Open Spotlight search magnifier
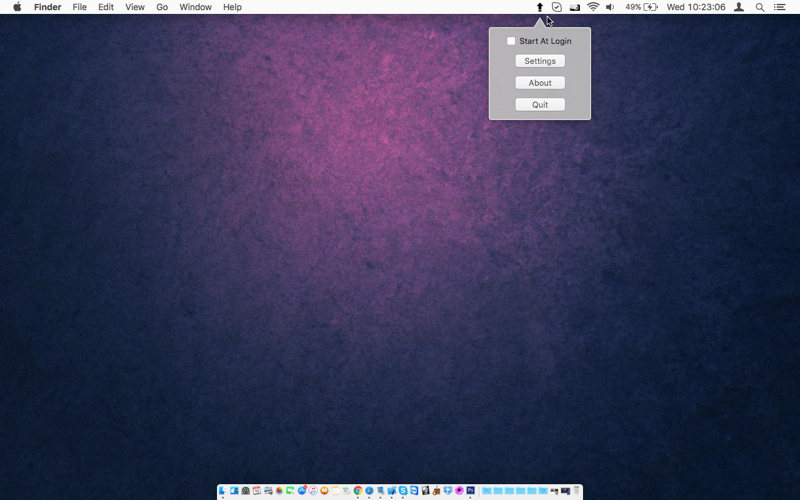800x500 pixels. (x=760, y=7)
